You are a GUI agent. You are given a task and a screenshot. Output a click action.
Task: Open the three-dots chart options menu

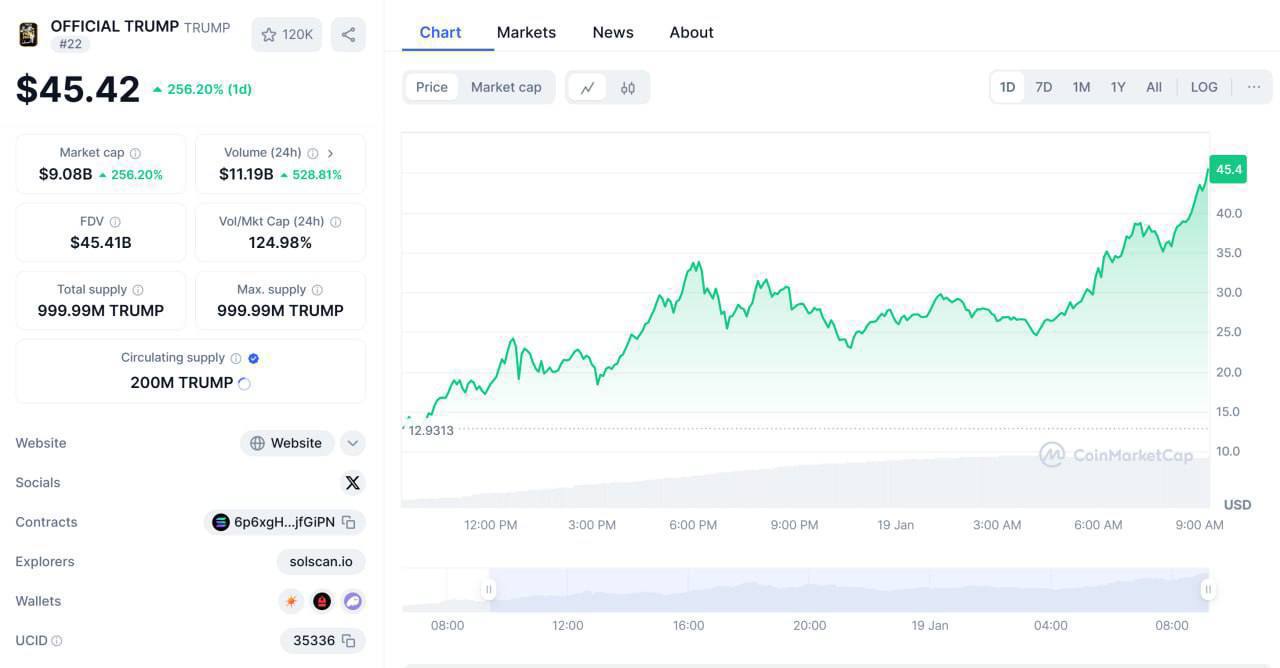(x=1254, y=88)
